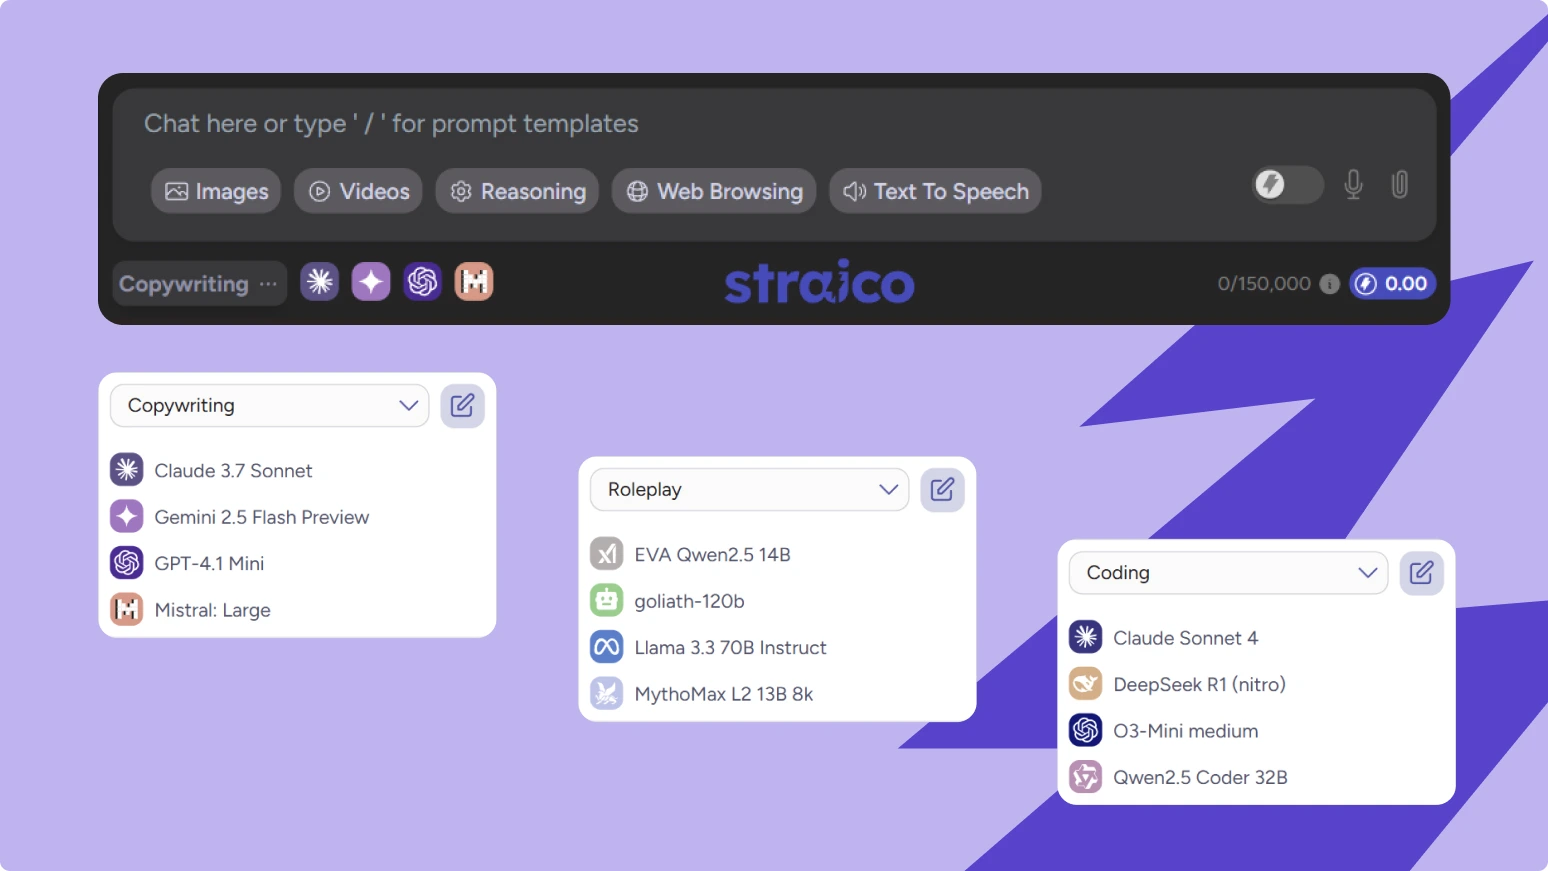Edit the Coding model preset
The image size is (1548, 871).
tap(1421, 573)
